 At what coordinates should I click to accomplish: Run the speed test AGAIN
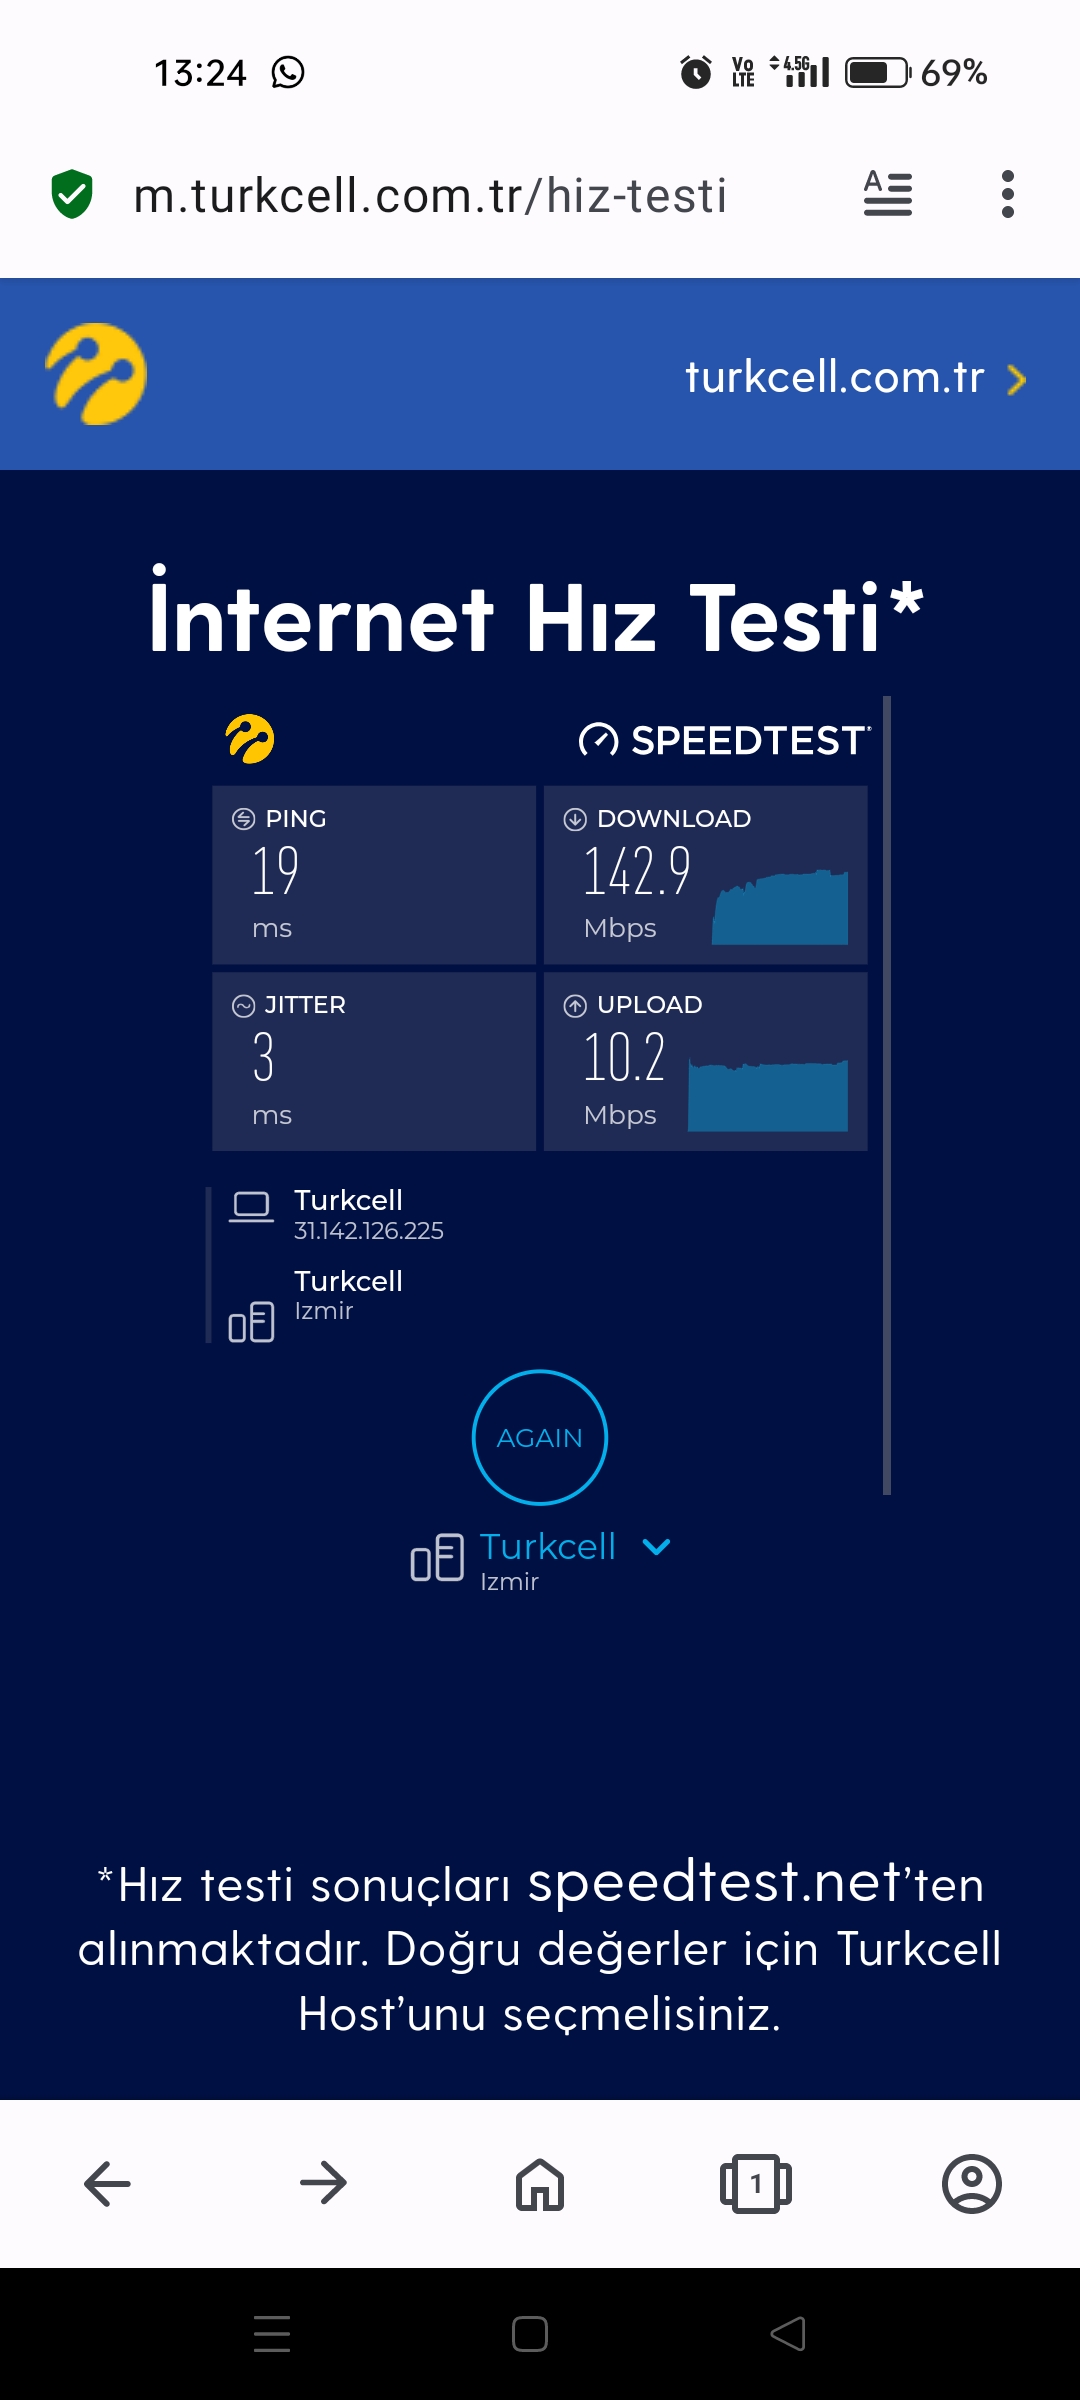coord(540,1437)
